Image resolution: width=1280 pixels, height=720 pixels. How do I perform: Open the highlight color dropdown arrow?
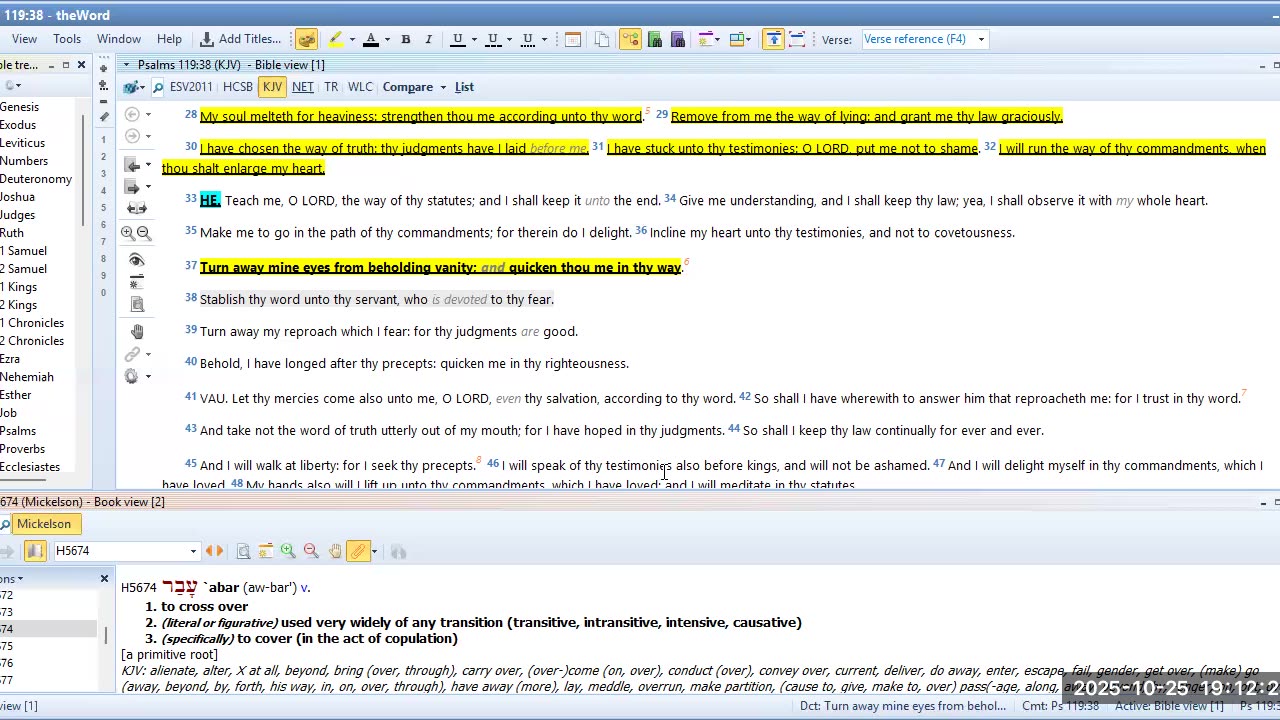(x=352, y=40)
